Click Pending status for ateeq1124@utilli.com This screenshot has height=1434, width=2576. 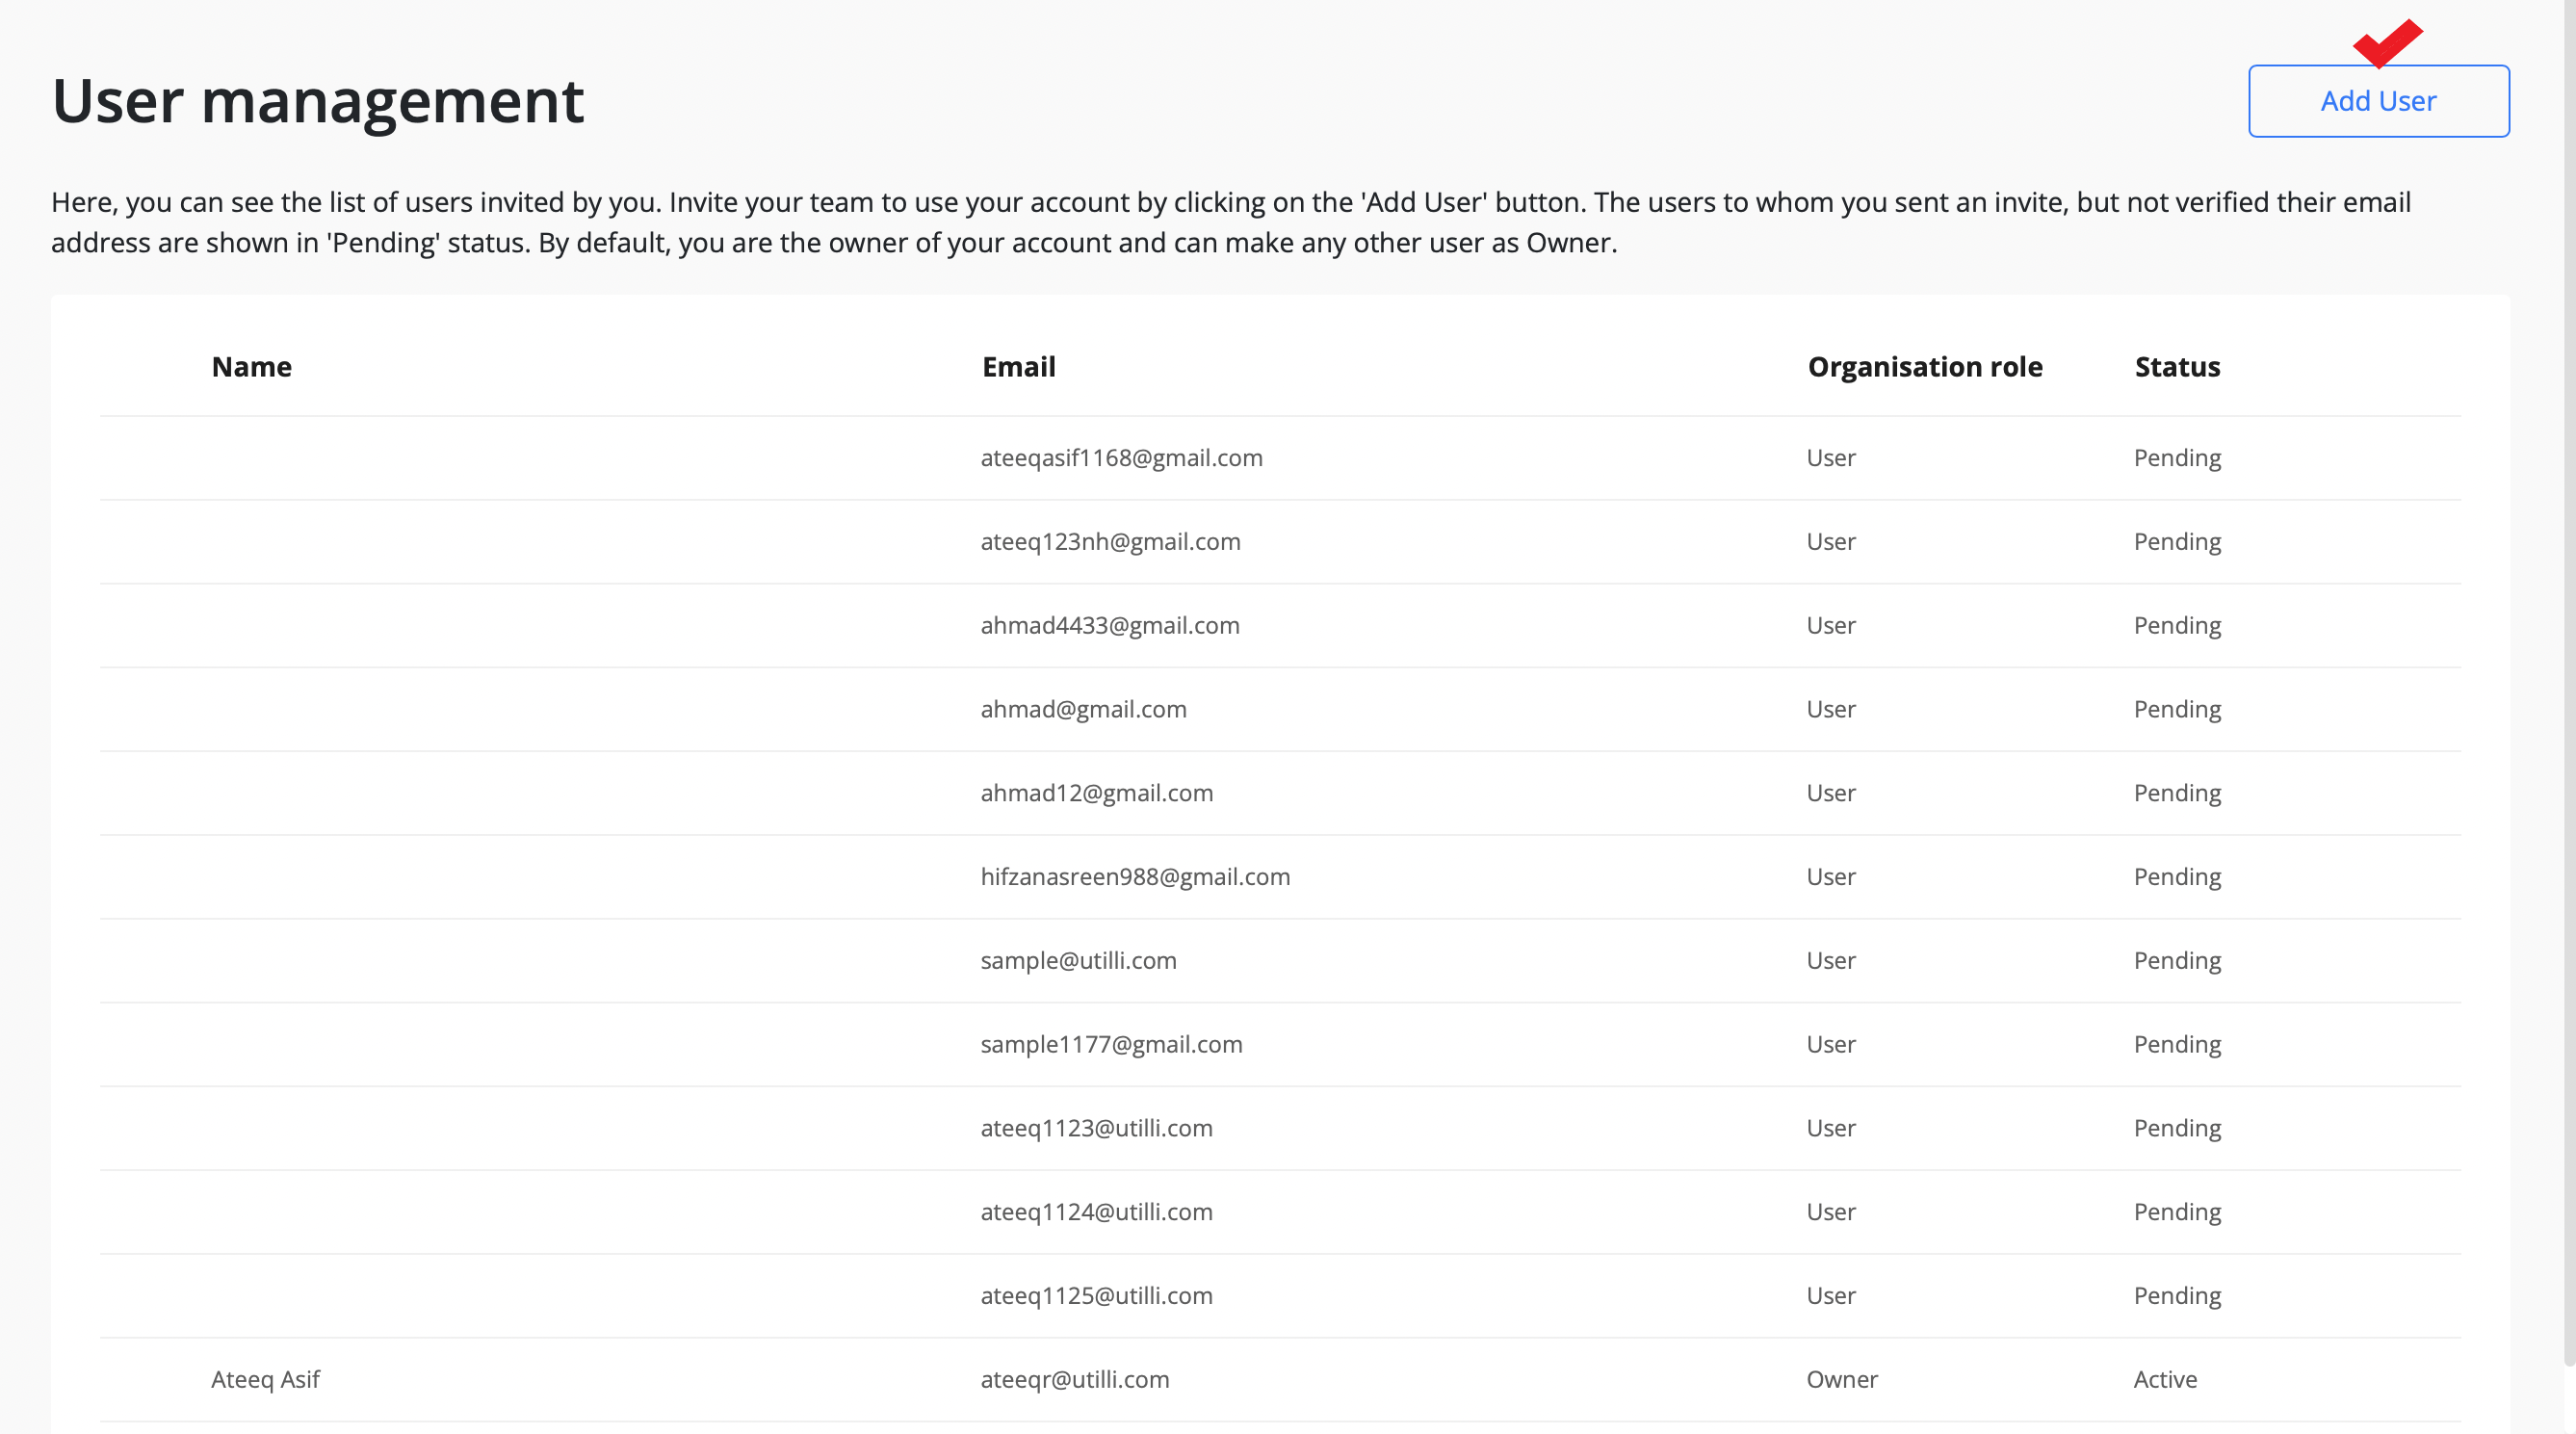pos(2177,1212)
